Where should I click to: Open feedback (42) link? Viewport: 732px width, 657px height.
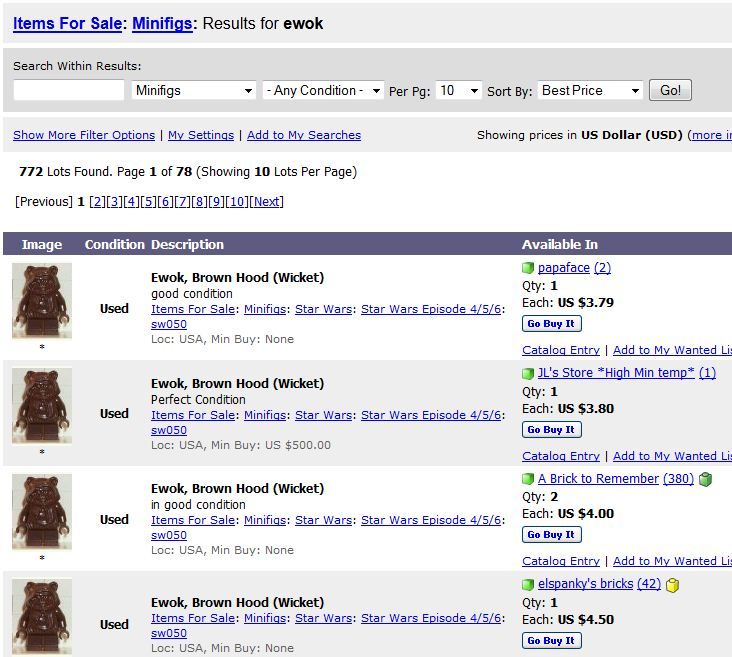click(x=649, y=584)
